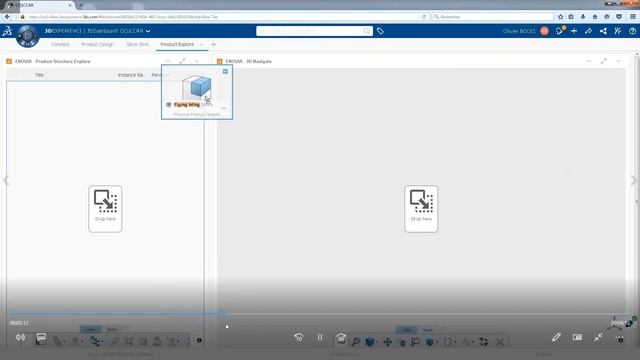Click the blue cube view icon in 3D toolbar
This screenshot has width=640, height=360.
tap(370, 342)
